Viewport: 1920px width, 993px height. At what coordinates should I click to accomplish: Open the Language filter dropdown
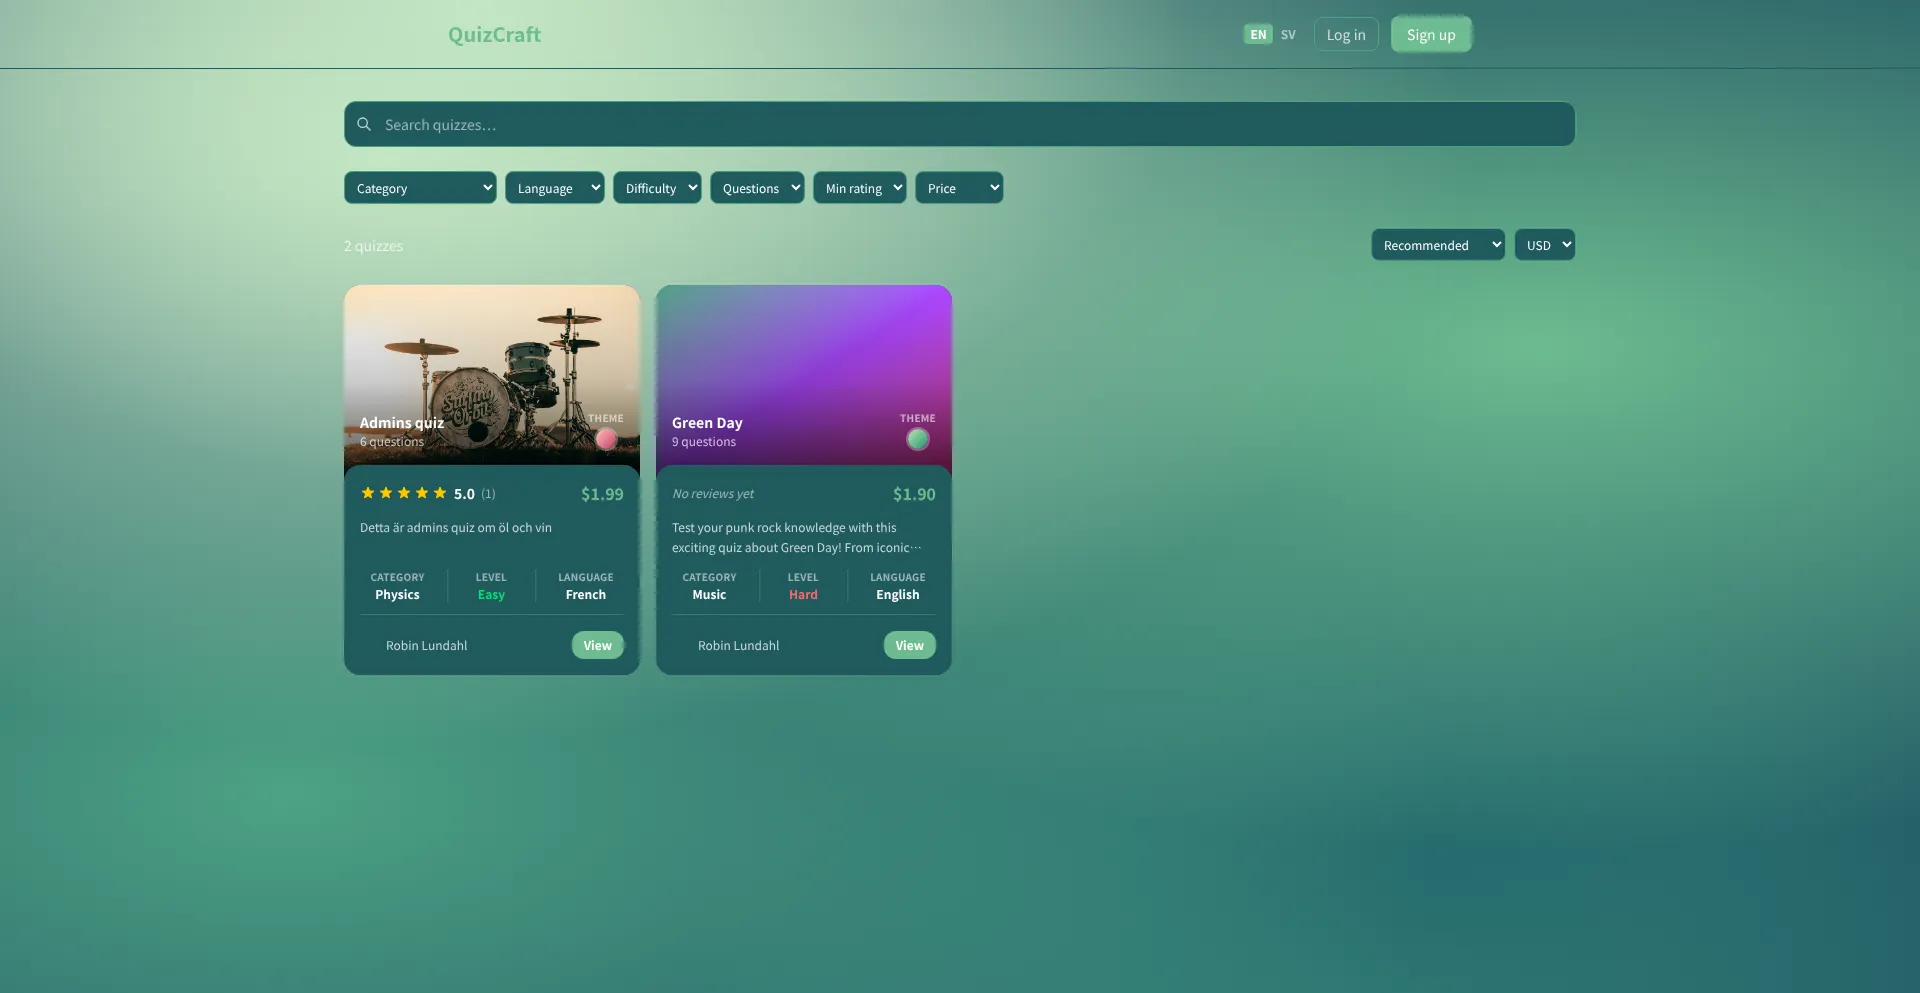pos(554,188)
